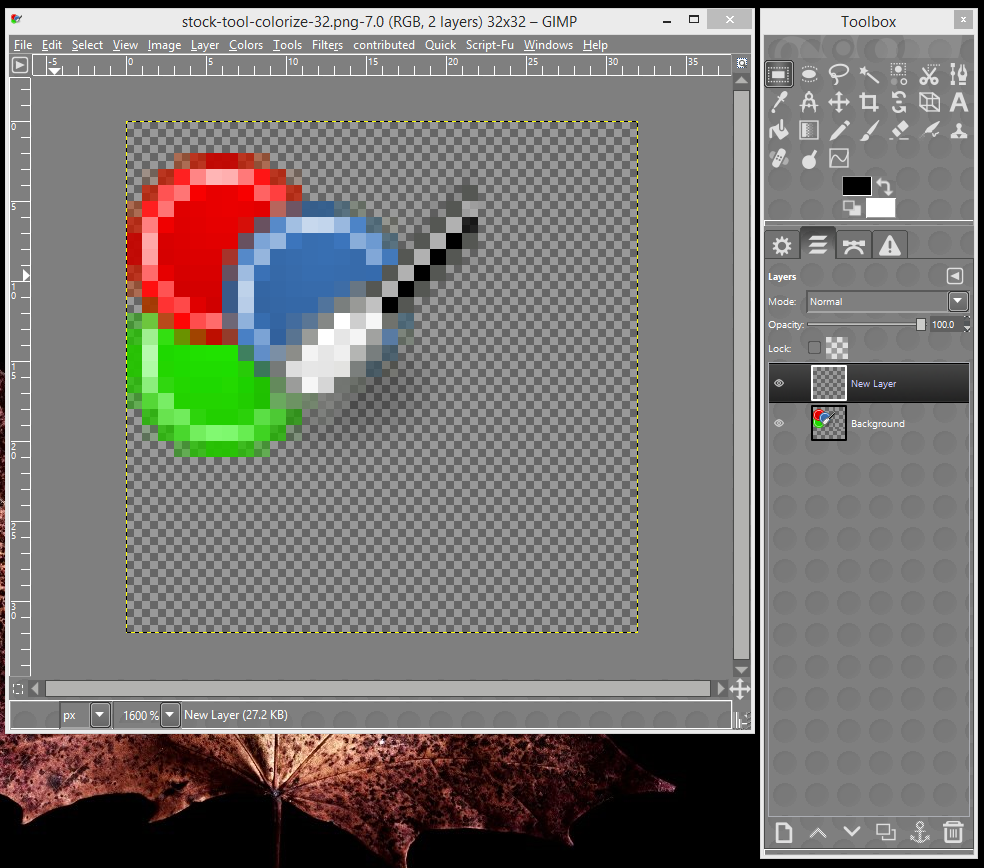Create a new layer button
The width and height of the screenshot is (984, 868).
click(x=784, y=833)
